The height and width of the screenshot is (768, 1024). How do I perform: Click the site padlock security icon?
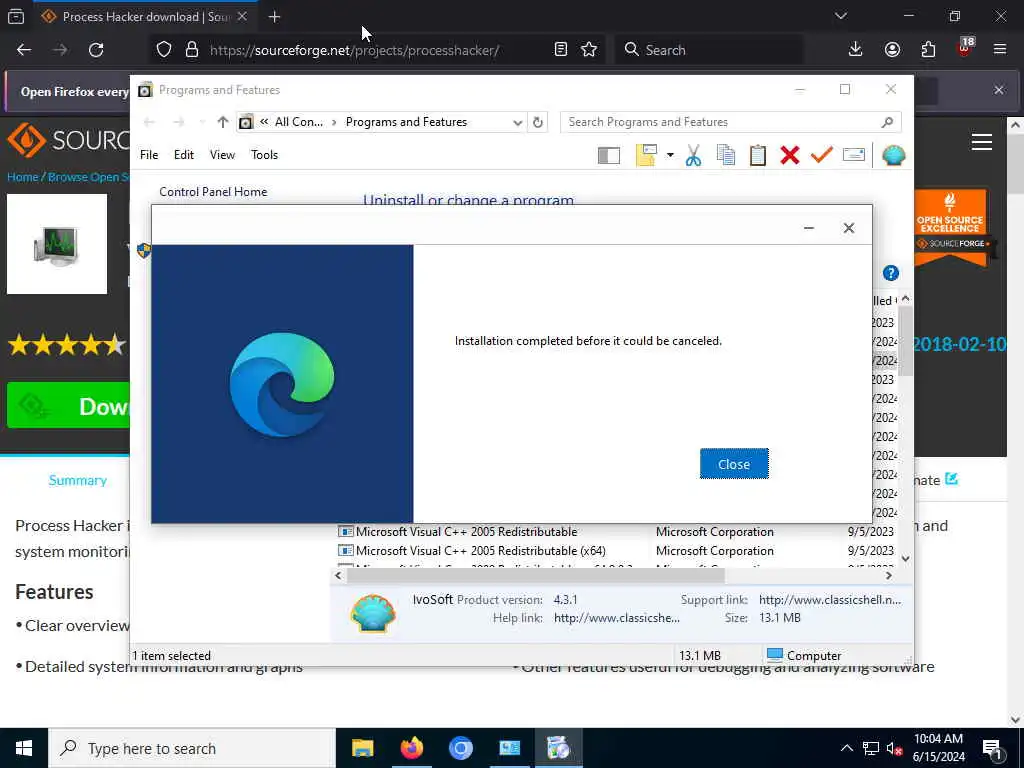click(x=191, y=50)
